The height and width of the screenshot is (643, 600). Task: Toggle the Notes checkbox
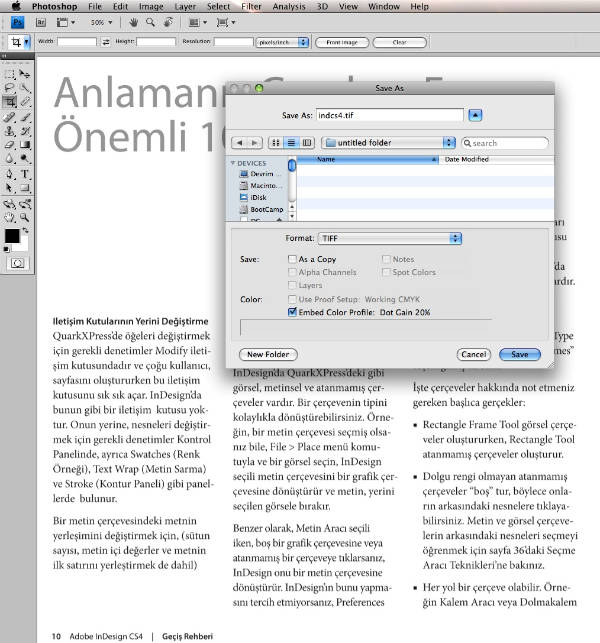386,259
